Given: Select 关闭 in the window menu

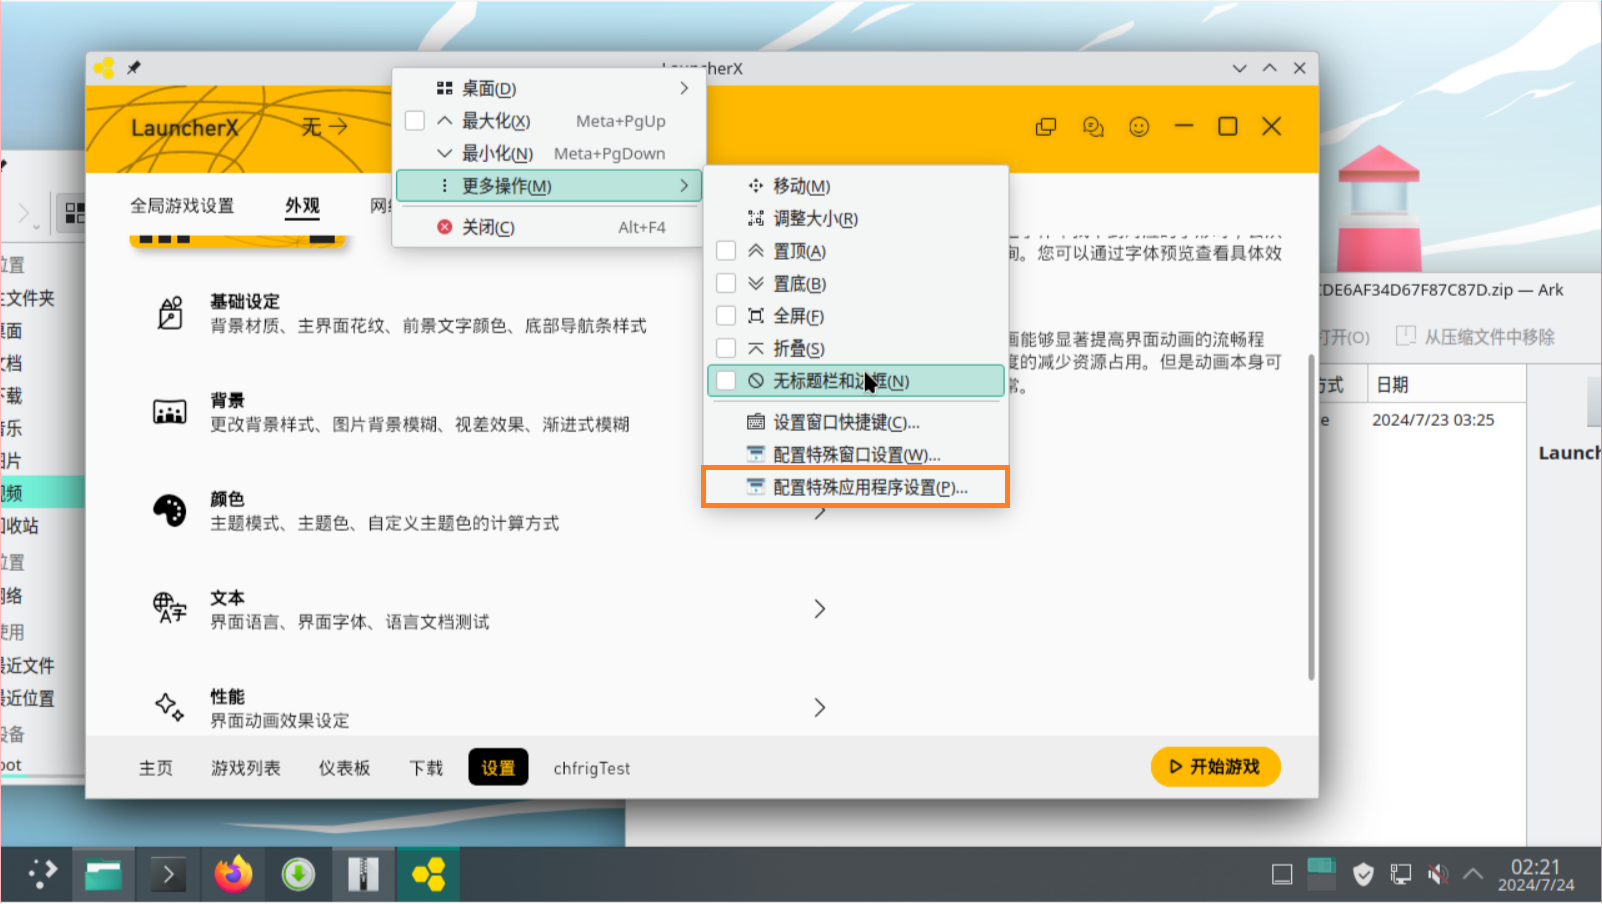Looking at the screenshot, I should [549, 227].
